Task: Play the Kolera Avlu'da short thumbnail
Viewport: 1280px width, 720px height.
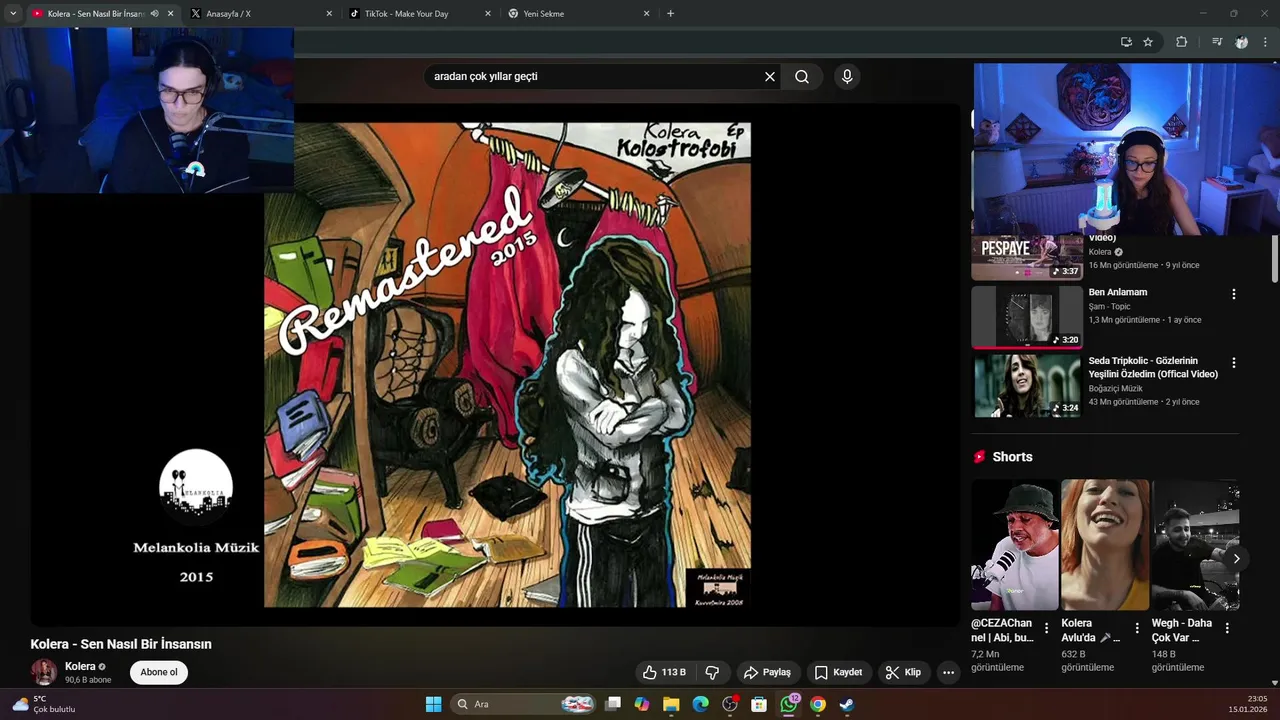Action: coord(1105,545)
